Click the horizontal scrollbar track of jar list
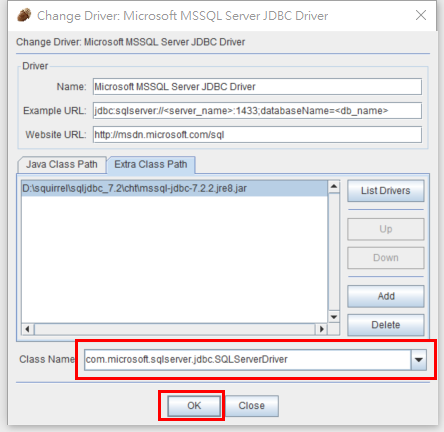This screenshot has height=432, width=444. [x=175, y=329]
